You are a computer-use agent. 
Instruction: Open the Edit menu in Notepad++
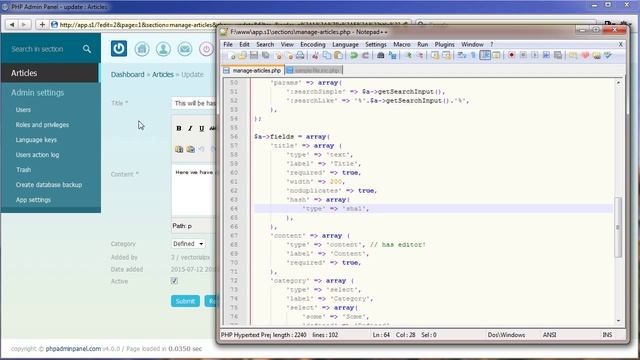(x=244, y=44)
